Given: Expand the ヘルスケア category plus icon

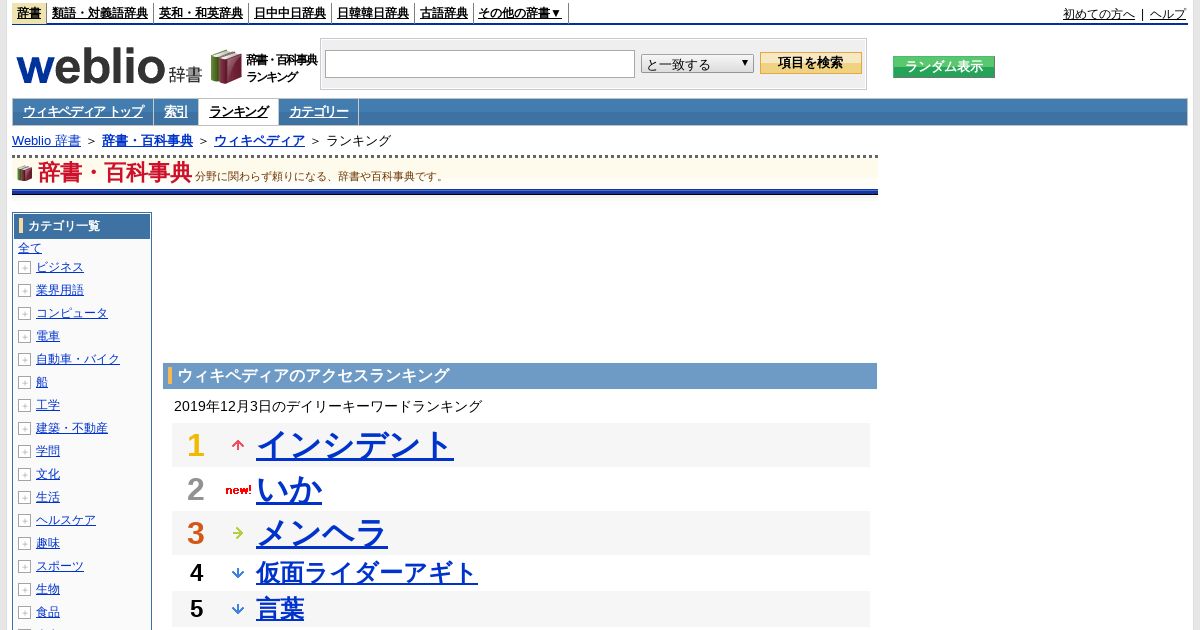Looking at the screenshot, I should point(24,521).
